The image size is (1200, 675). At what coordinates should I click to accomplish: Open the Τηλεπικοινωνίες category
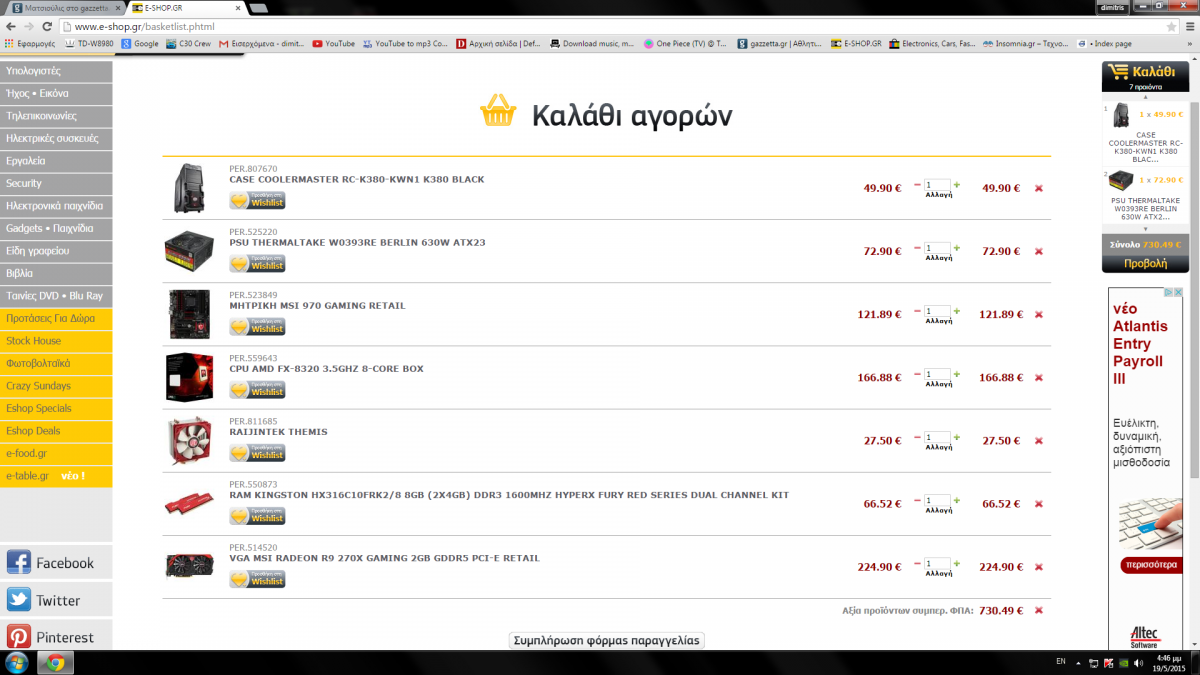point(56,116)
